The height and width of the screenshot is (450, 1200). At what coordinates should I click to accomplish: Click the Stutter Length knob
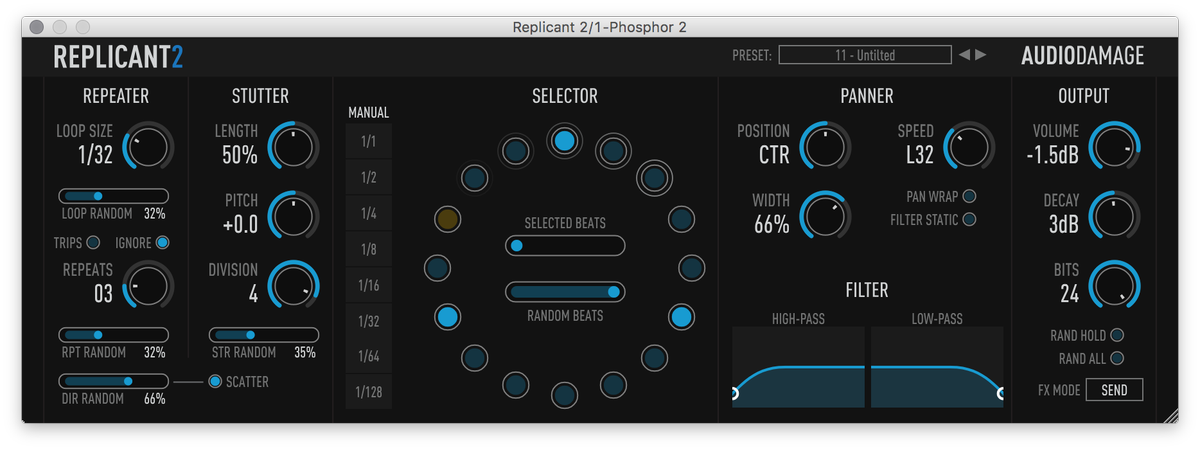coord(293,147)
